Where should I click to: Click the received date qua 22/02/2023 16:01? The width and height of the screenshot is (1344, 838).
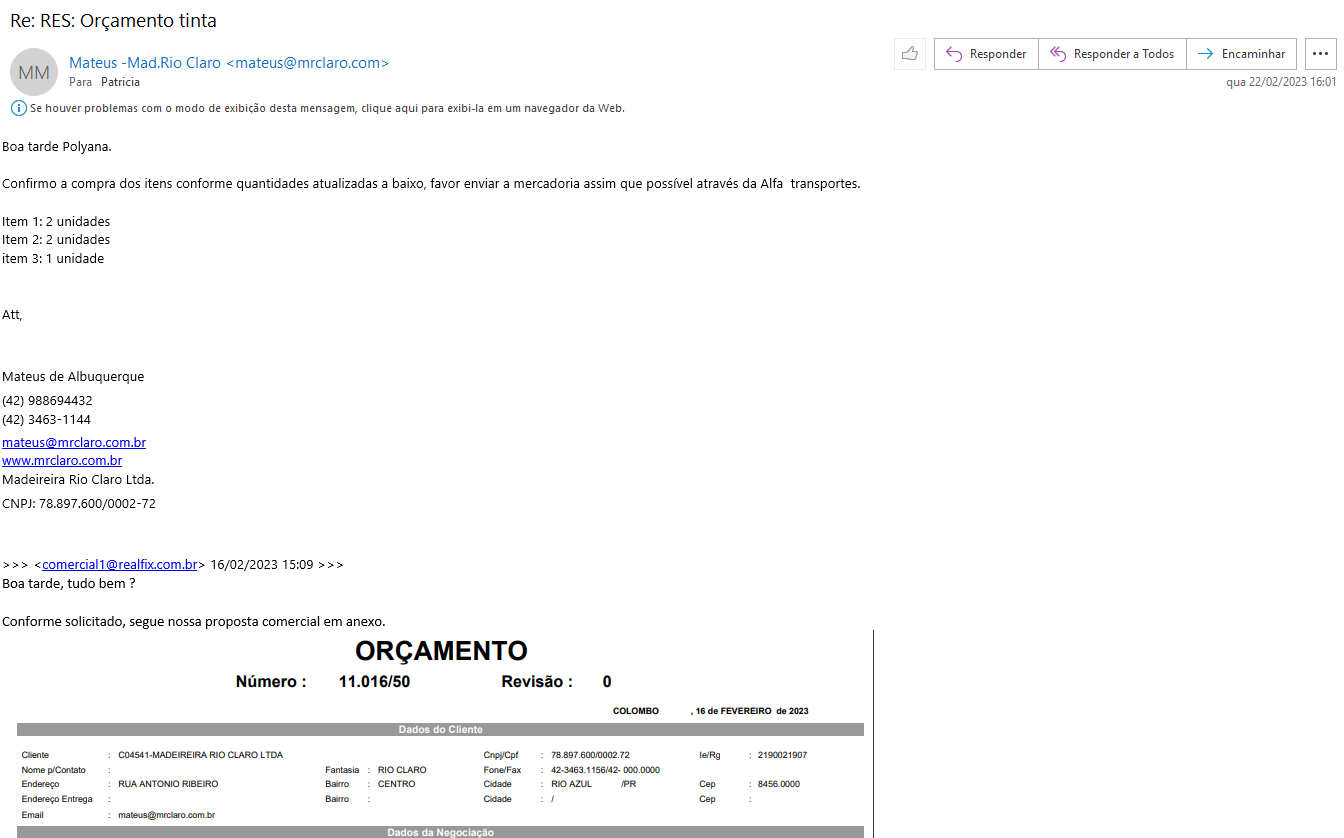click(1280, 82)
